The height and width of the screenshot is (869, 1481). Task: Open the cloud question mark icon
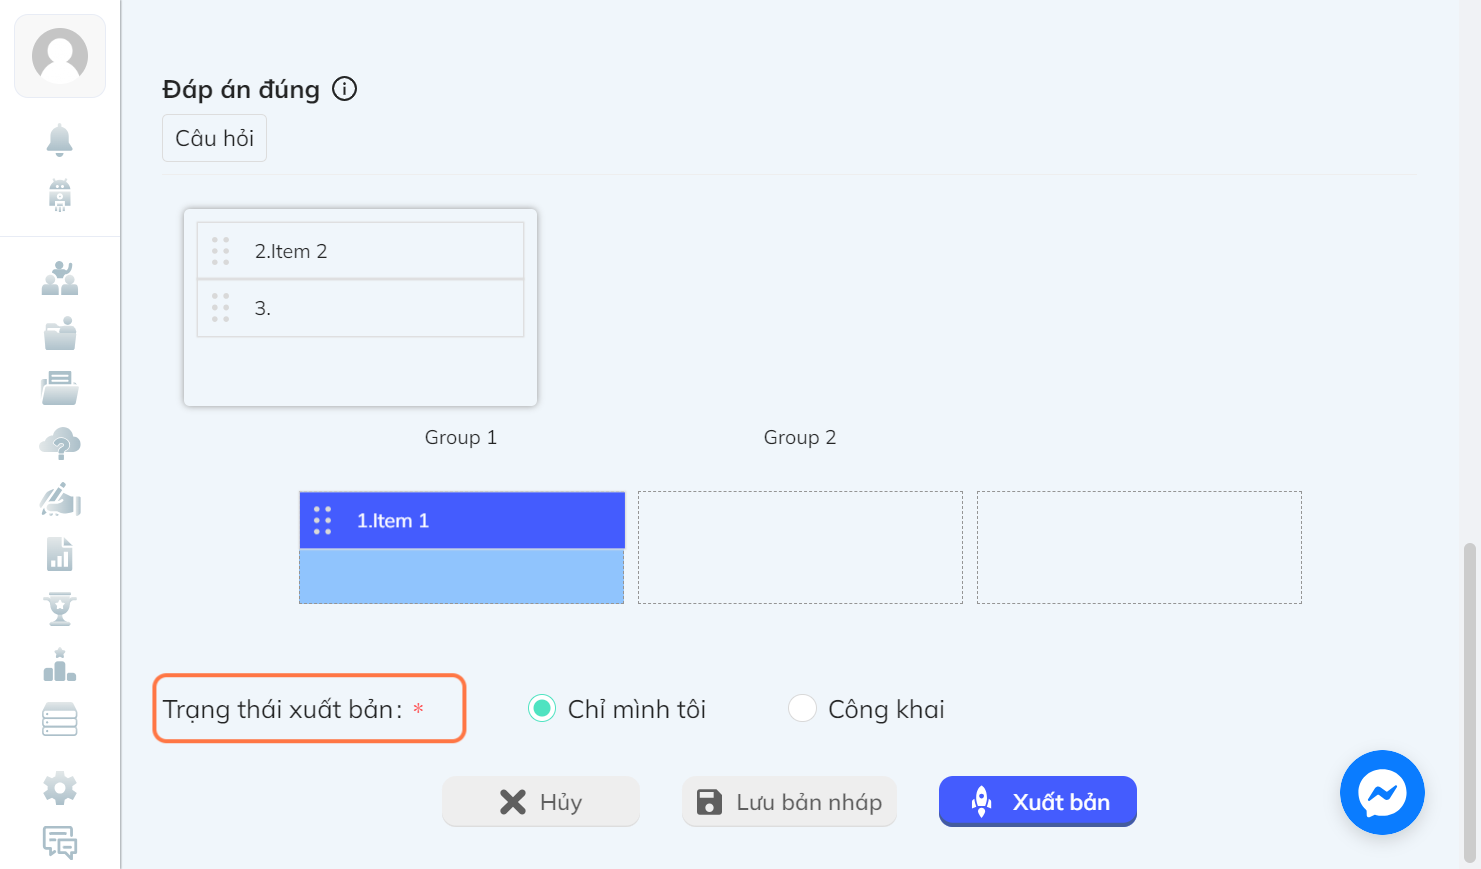[x=60, y=443]
